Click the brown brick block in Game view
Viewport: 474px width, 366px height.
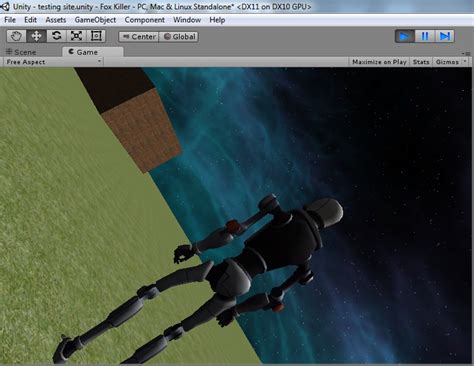142,130
